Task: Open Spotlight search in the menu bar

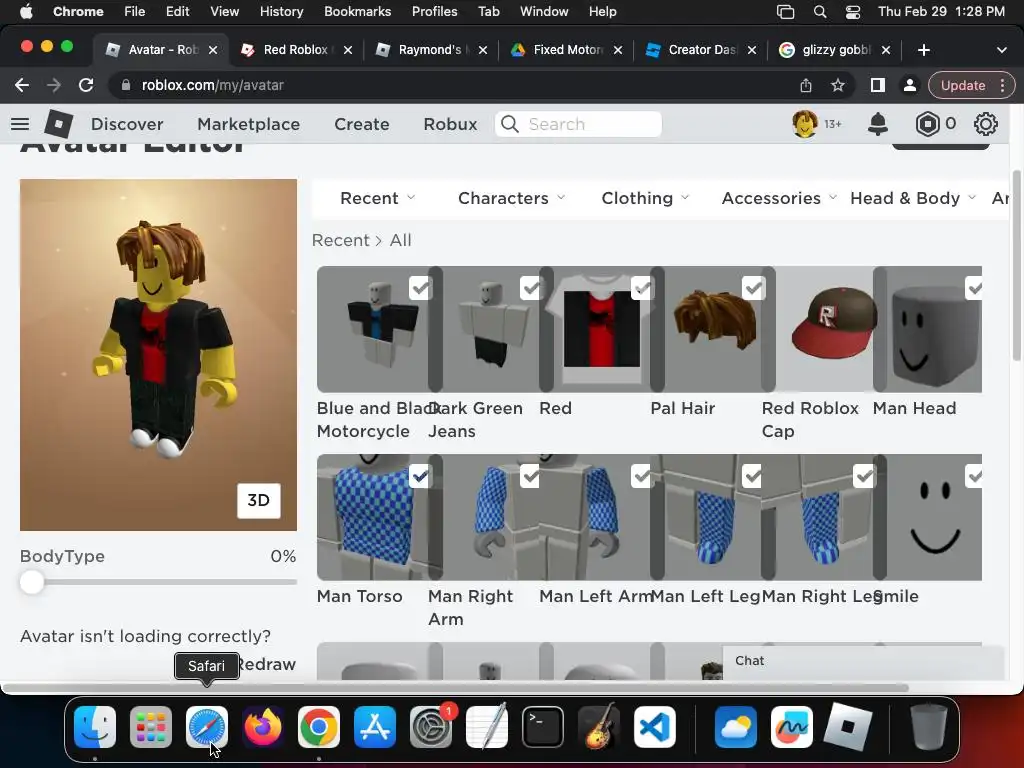Action: click(x=820, y=12)
